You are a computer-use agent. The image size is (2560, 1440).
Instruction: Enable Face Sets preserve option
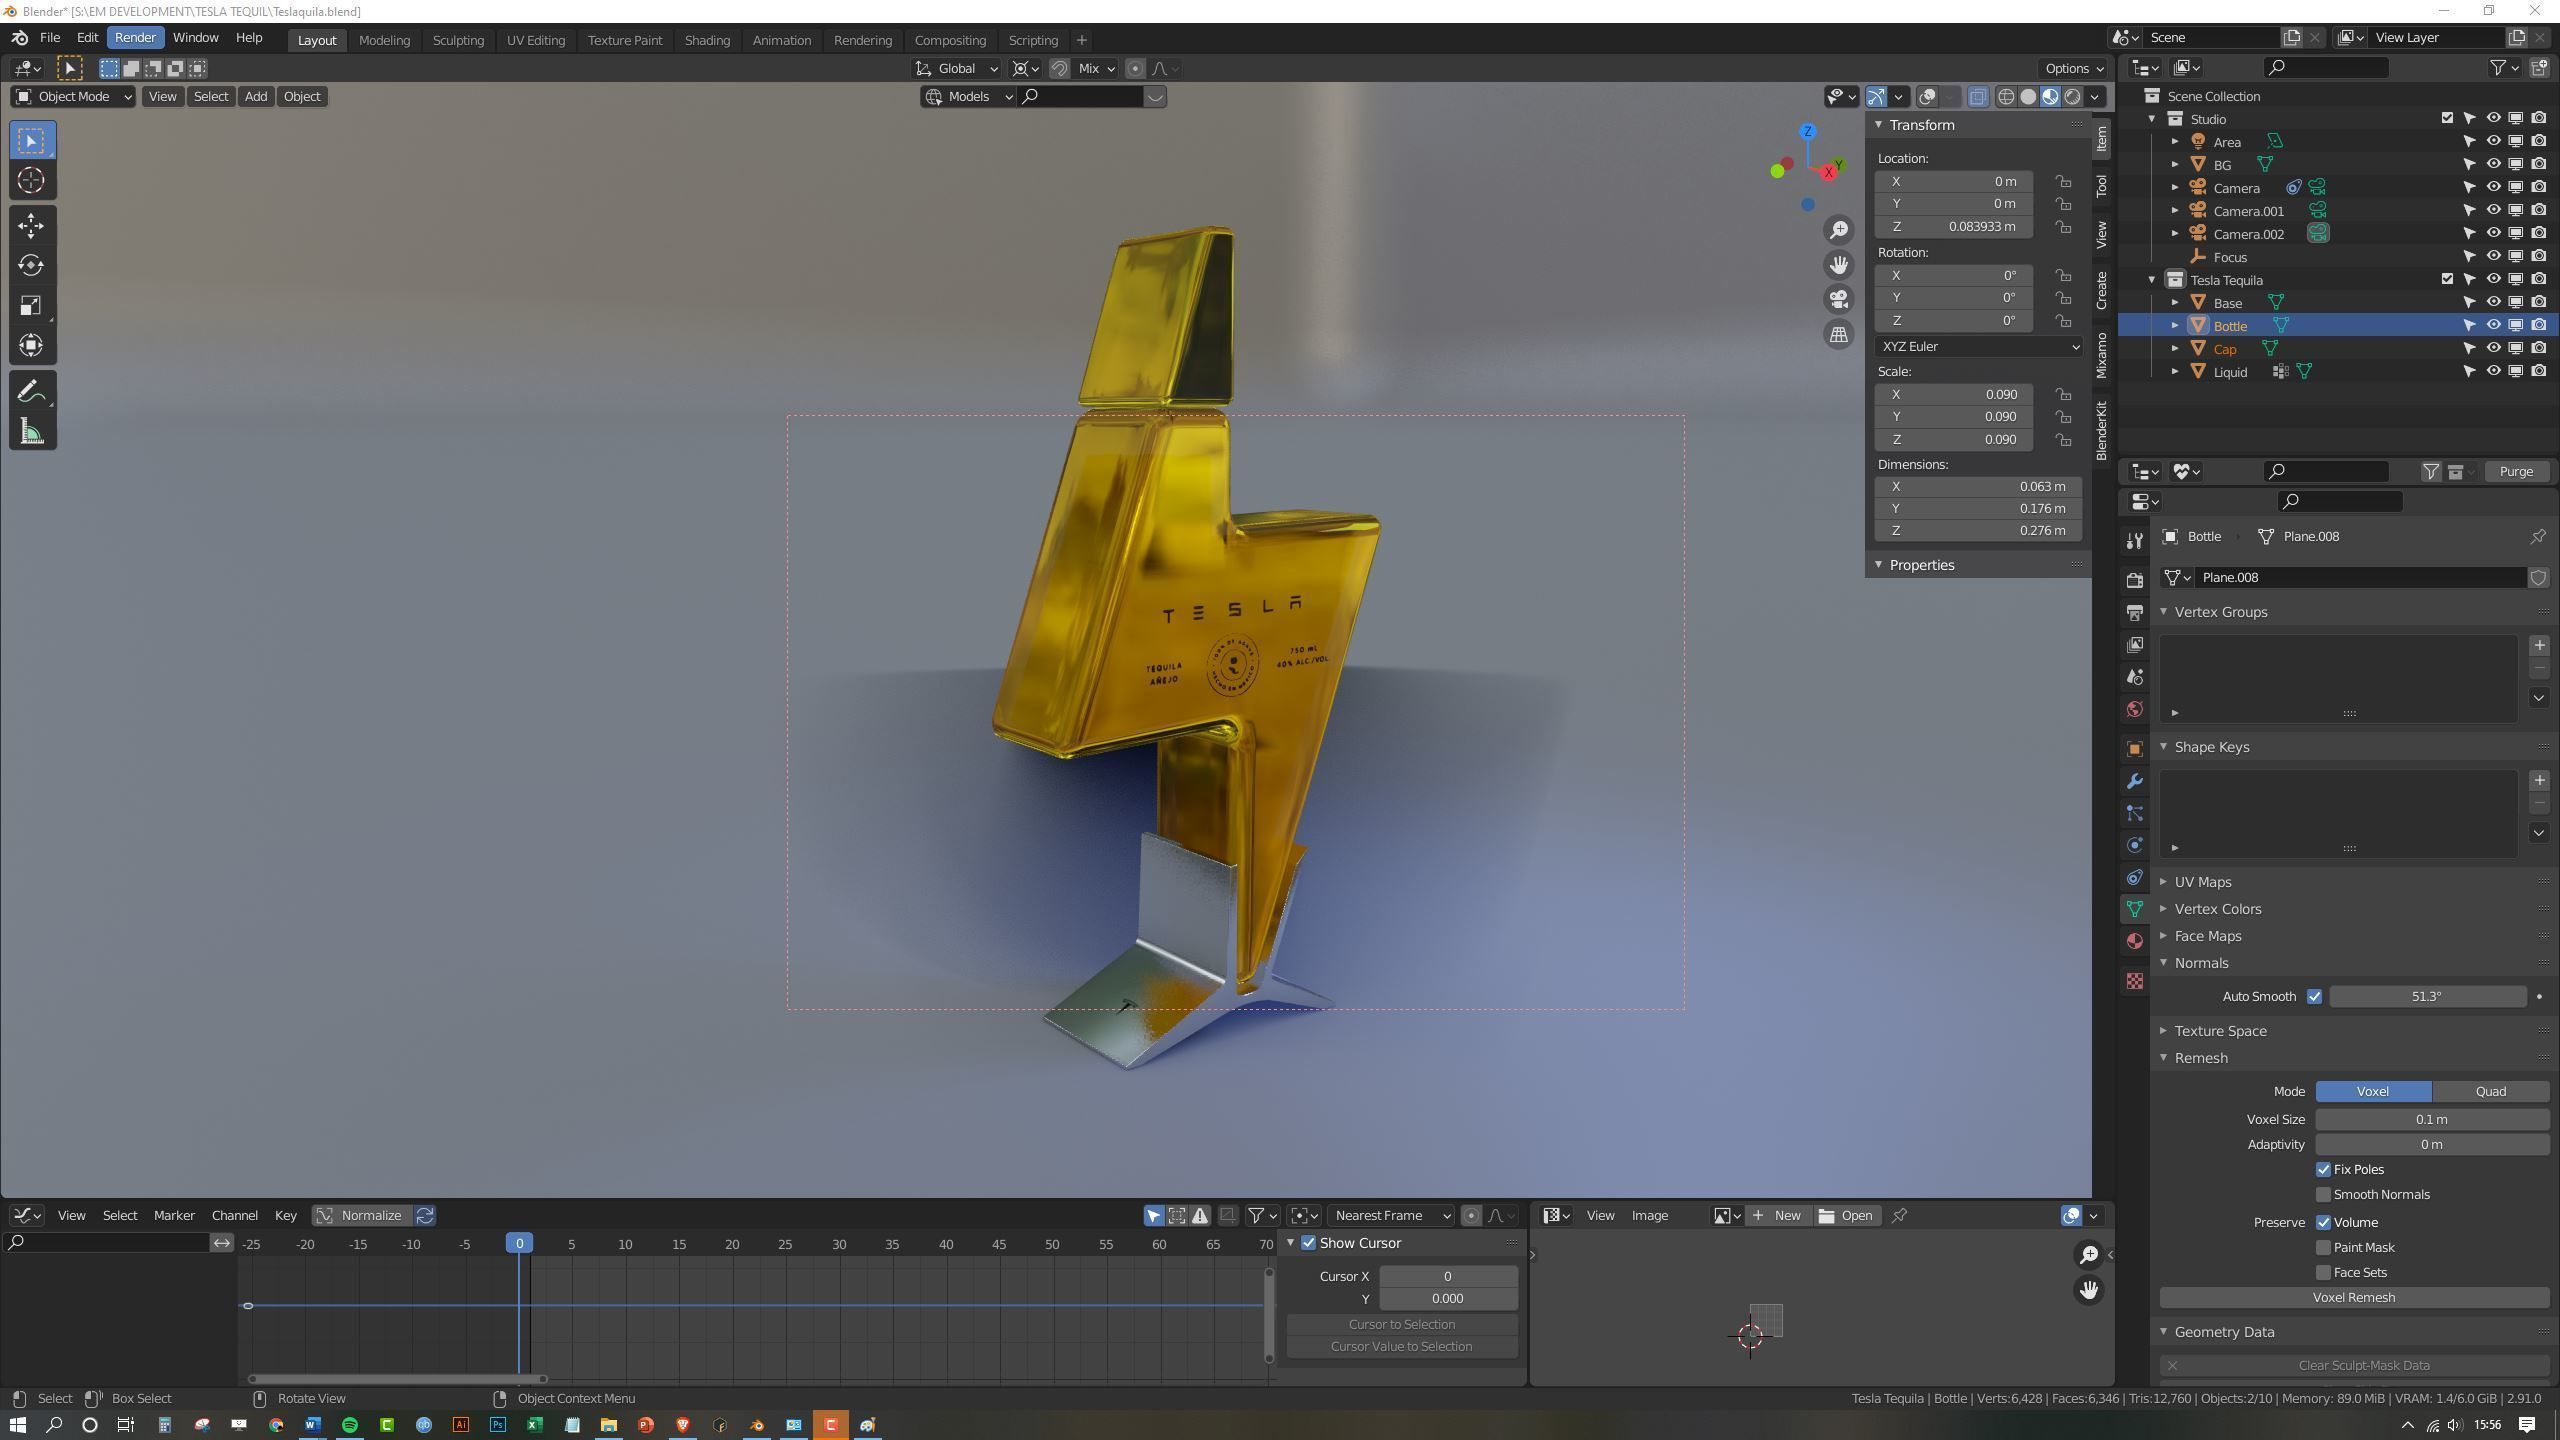click(2324, 1273)
